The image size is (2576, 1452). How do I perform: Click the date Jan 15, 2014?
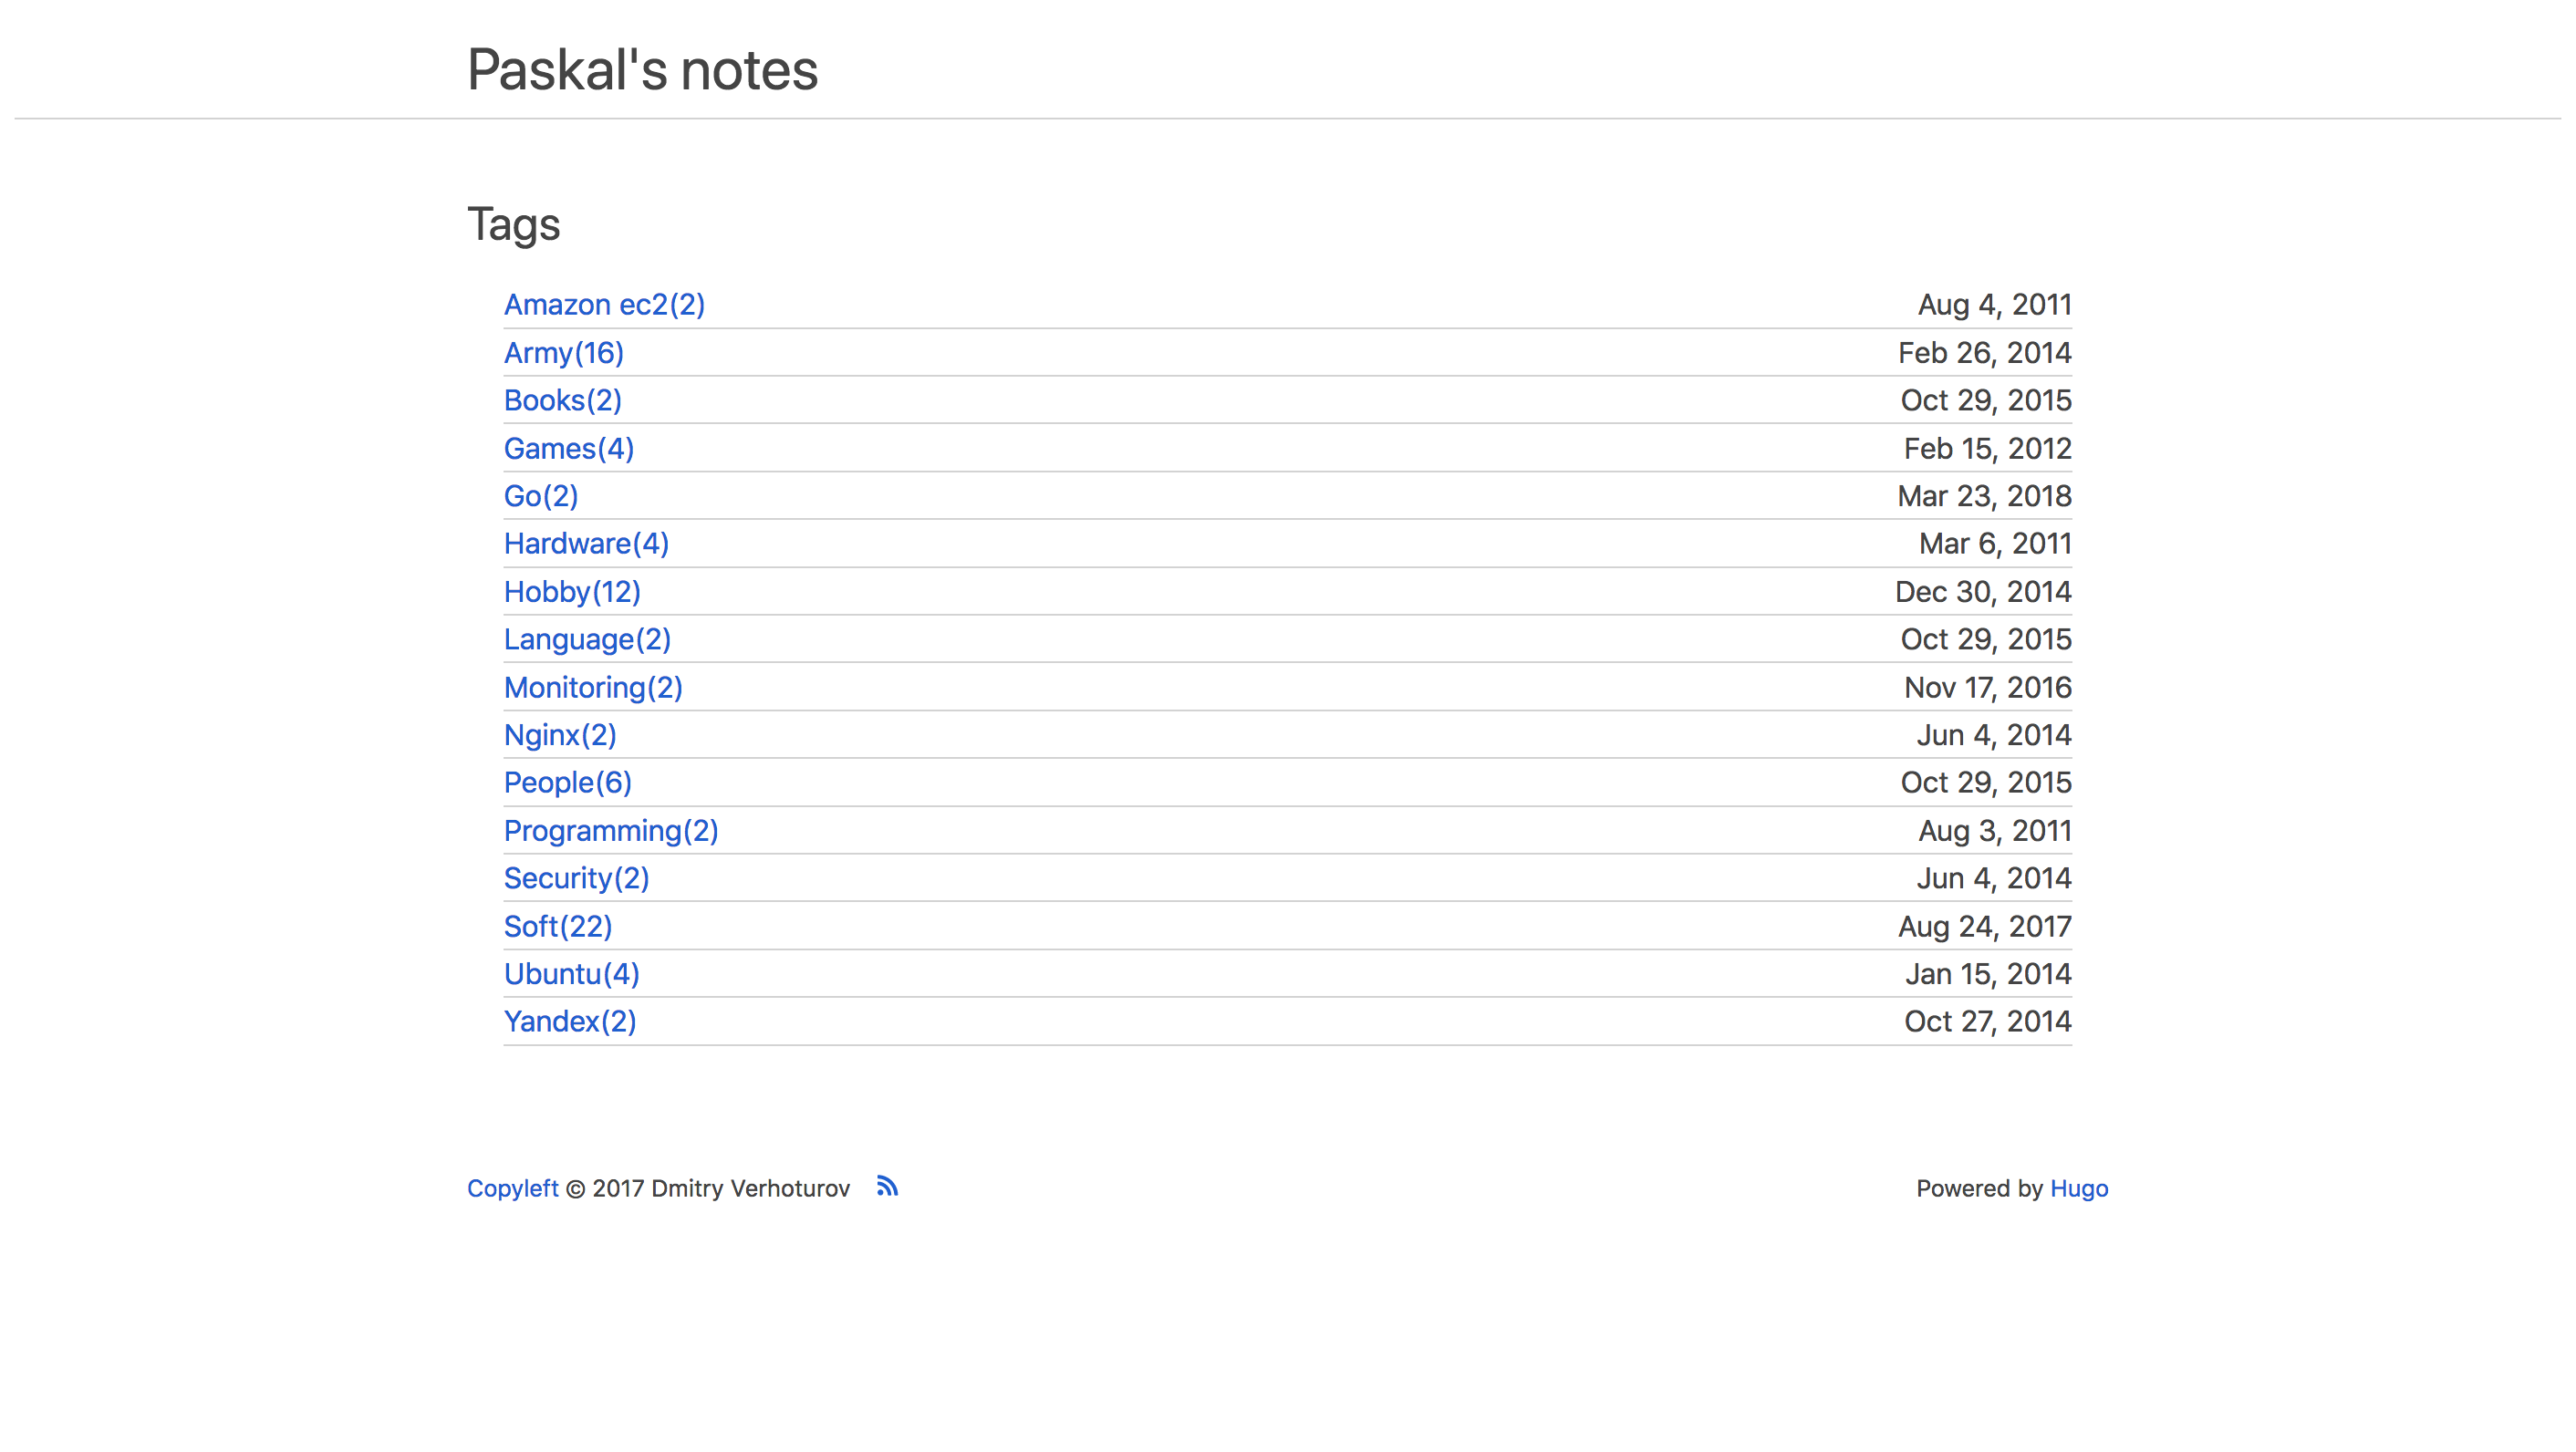pos(1987,974)
